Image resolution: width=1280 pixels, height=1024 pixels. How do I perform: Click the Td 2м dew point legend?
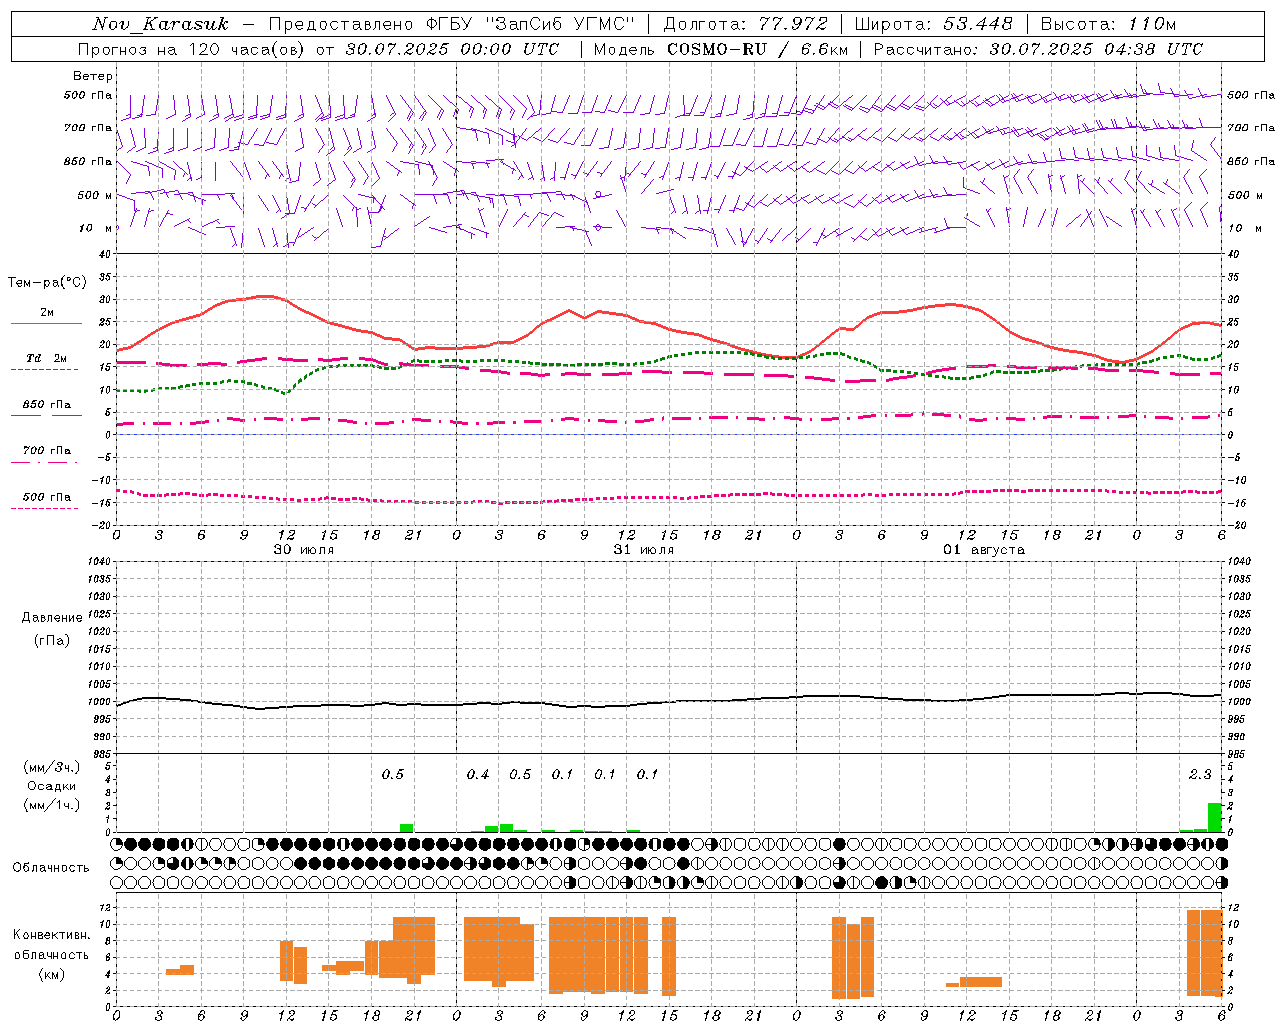coord(46,358)
